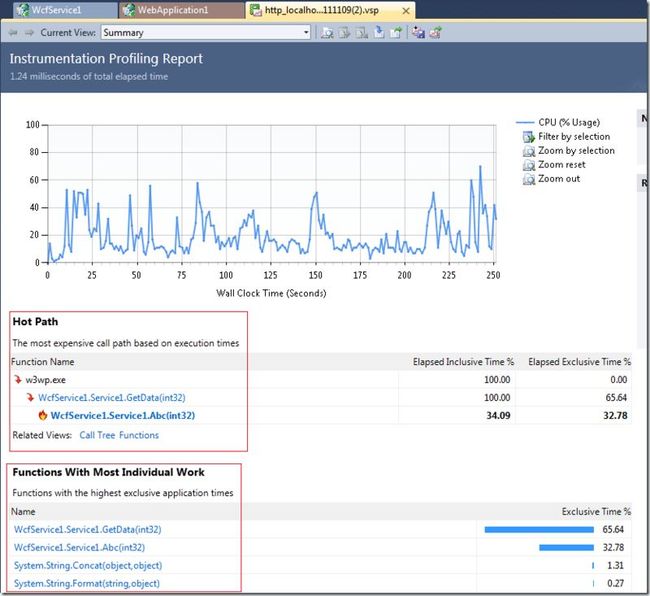Click the Functions With Most Individual Work heading
Viewport: 650px width, 596px height.
pyautogui.click(x=108, y=472)
